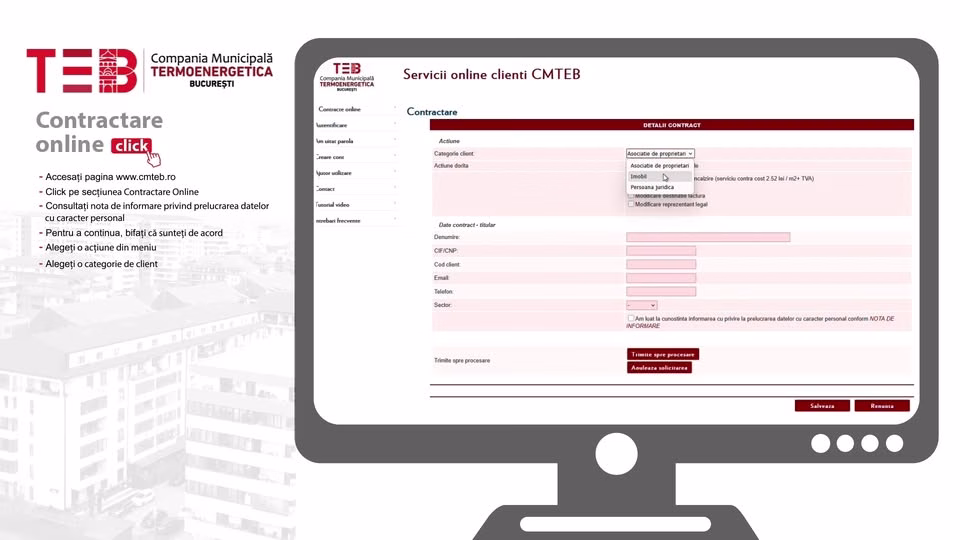The width and height of the screenshot is (960, 540).
Task: Click the Renunta button
Action: click(x=882, y=406)
